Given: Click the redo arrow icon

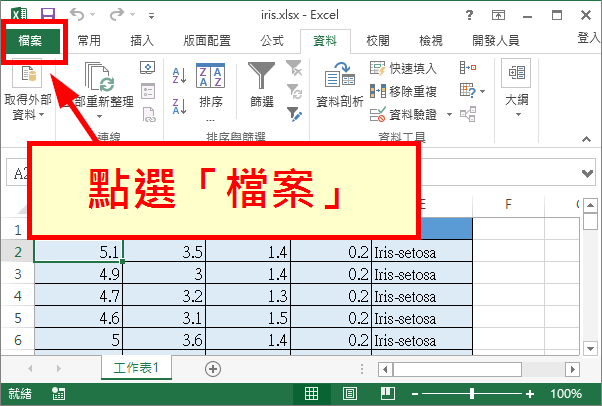Looking at the screenshot, I should (117, 15).
